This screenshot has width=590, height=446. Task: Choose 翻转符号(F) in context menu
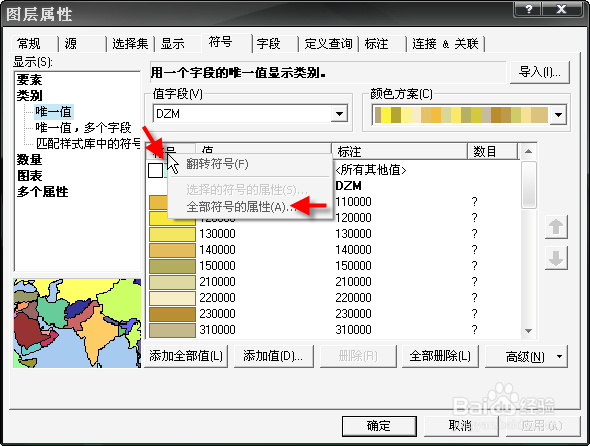217,164
